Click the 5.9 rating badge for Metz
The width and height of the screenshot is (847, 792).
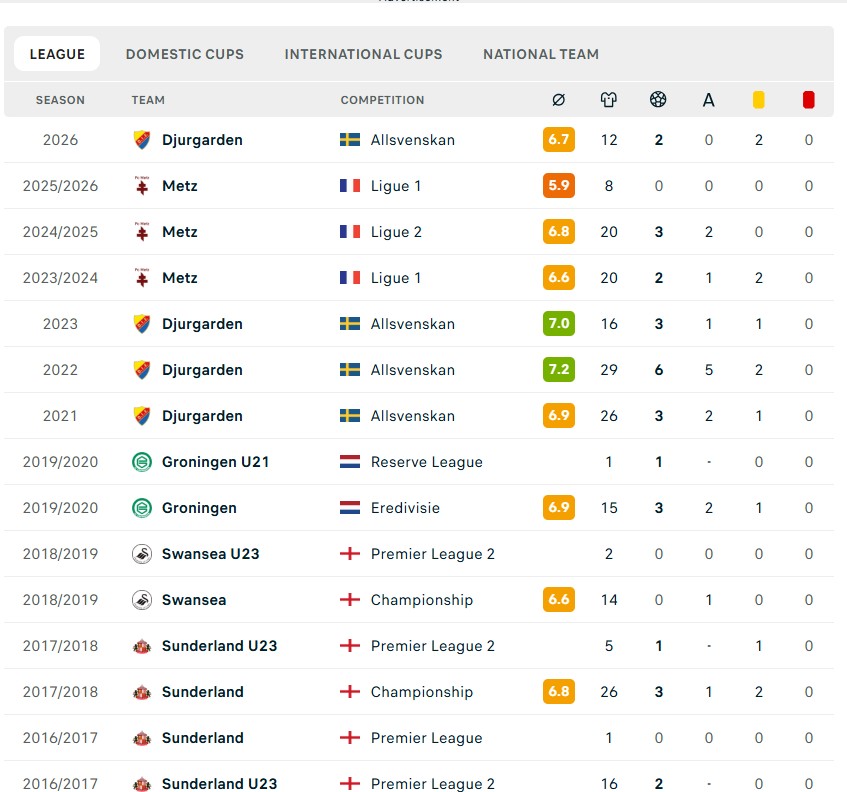(559, 186)
